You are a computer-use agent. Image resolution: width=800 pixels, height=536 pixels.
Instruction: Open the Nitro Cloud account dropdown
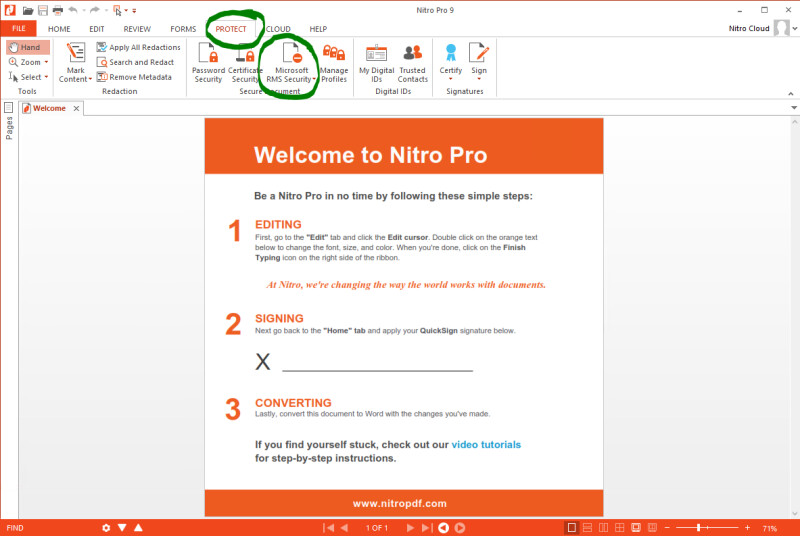click(795, 29)
